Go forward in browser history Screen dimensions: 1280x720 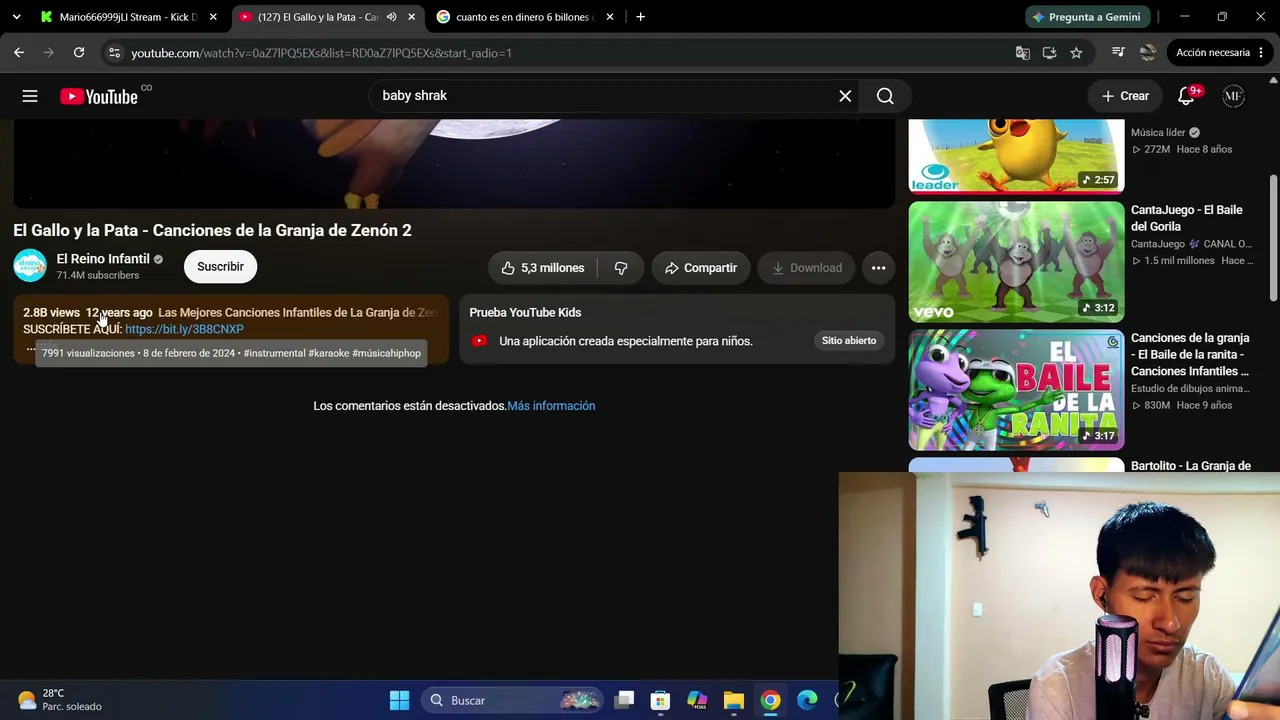tap(49, 53)
